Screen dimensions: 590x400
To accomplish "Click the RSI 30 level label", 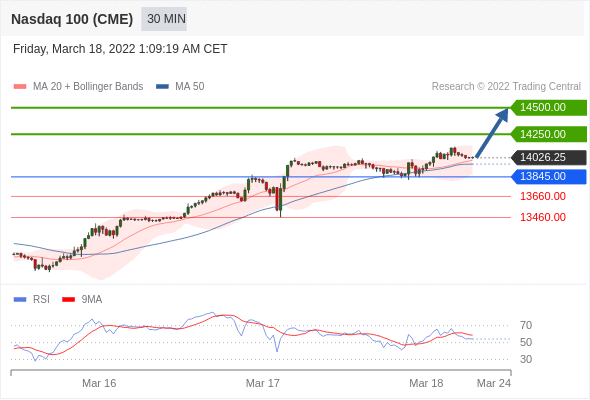I will pyautogui.click(x=526, y=359).
